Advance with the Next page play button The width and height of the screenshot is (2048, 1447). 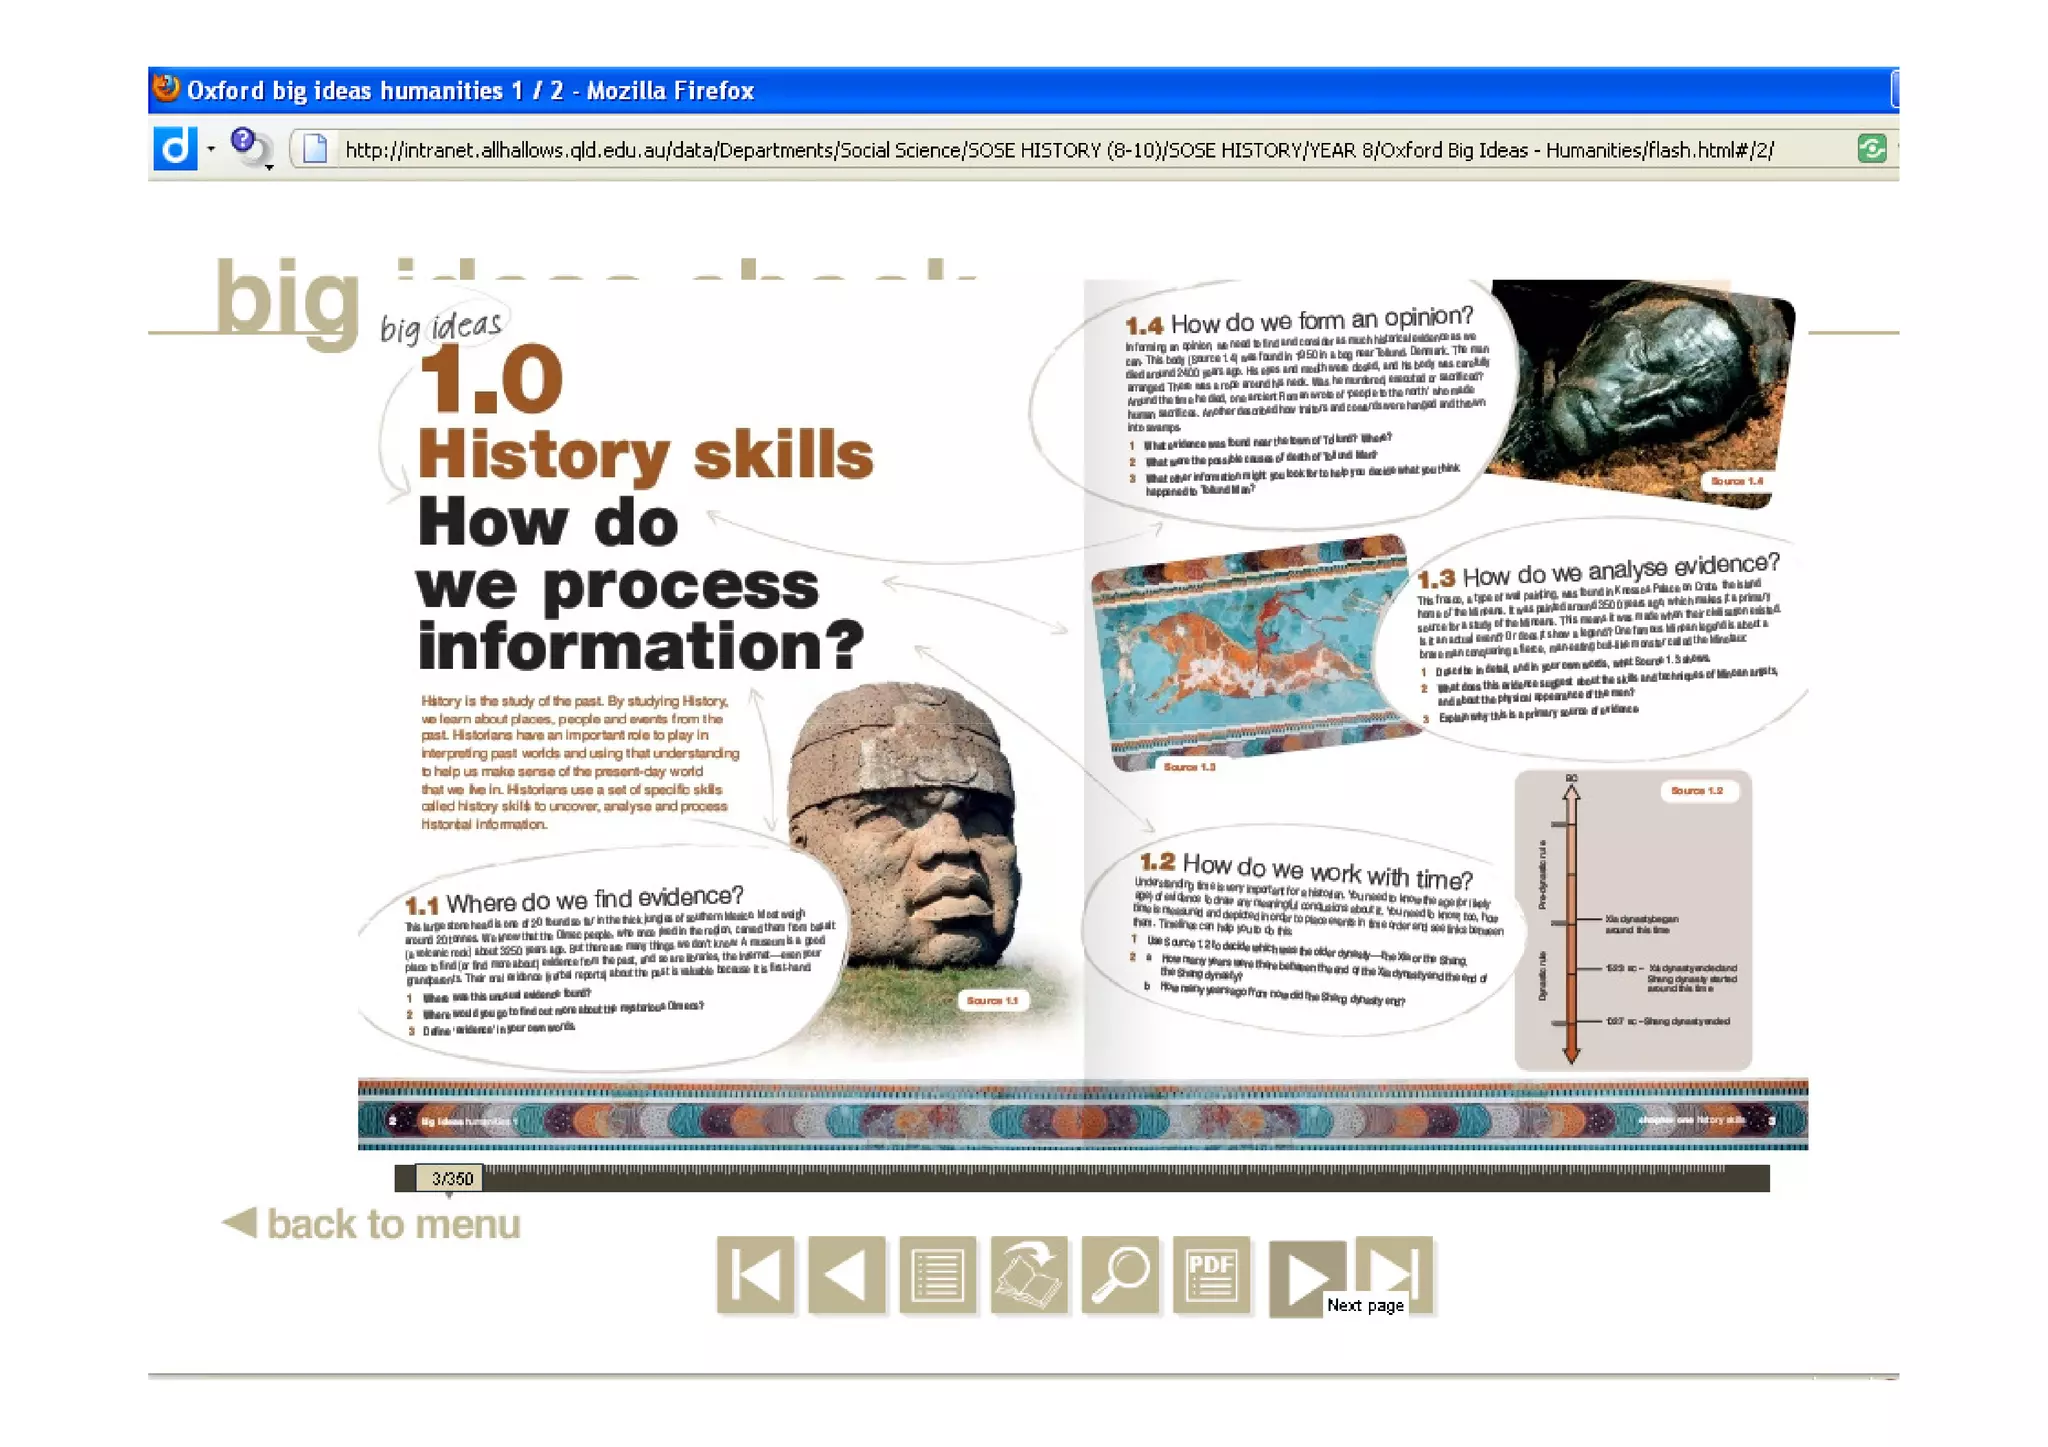point(1304,1277)
